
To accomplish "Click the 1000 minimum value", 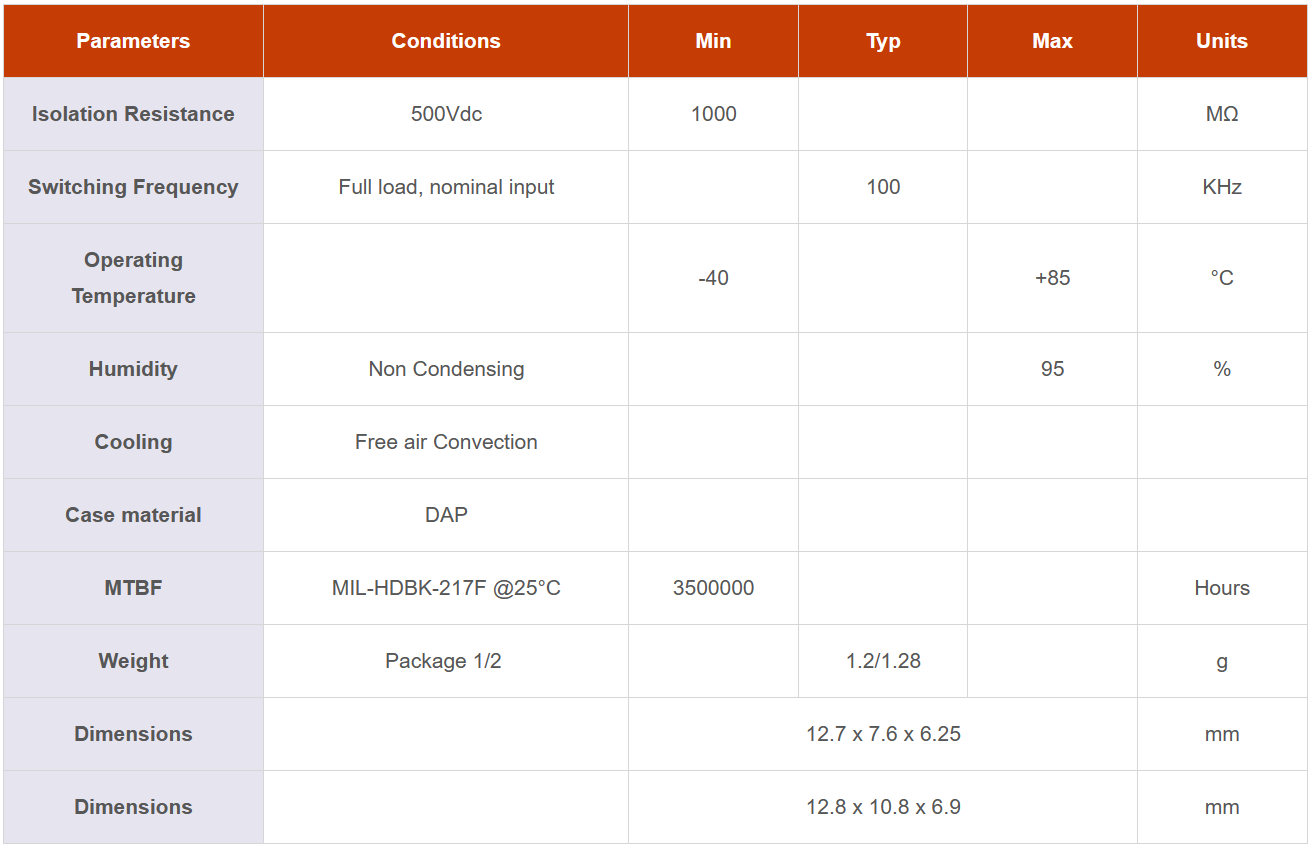I will click(713, 114).
